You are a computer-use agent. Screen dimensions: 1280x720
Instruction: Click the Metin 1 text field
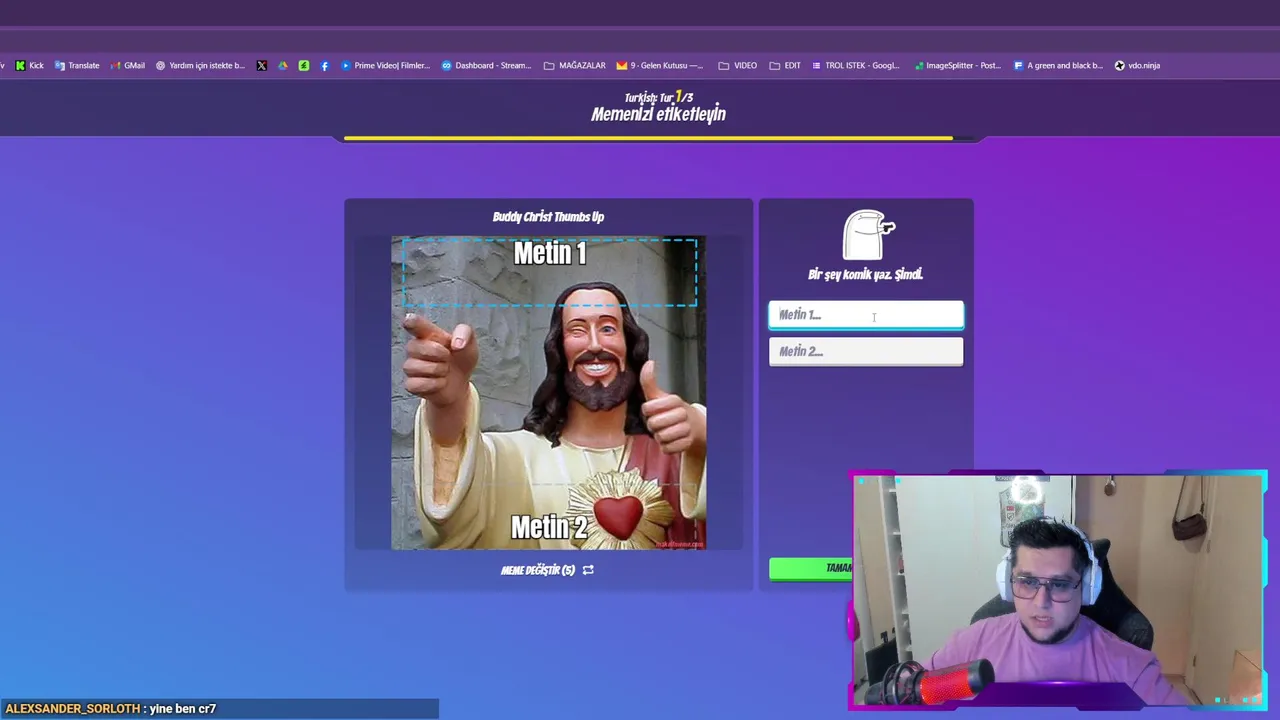866,315
